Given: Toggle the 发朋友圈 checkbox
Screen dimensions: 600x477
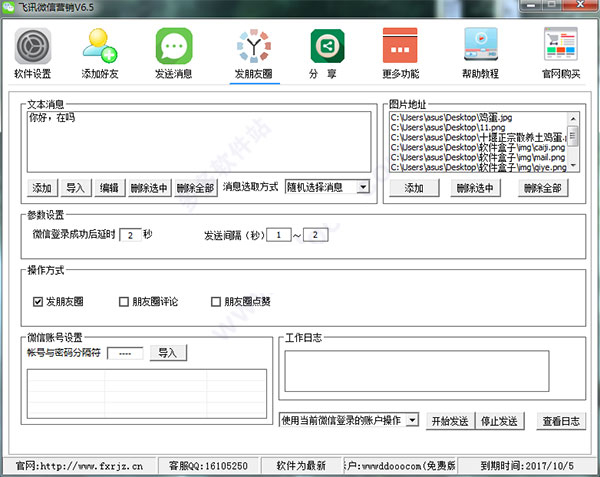Looking at the screenshot, I should click(x=38, y=302).
